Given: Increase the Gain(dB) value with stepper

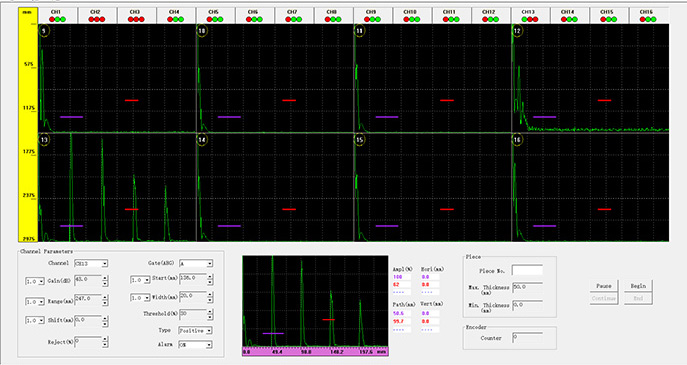Looking at the screenshot, I should point(105,277).
